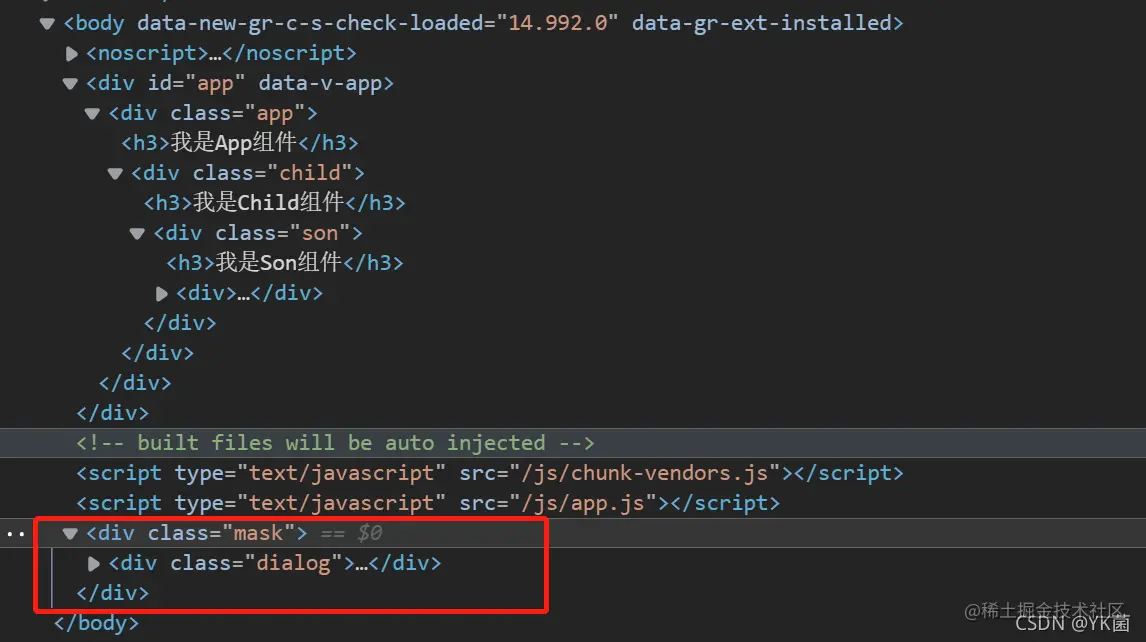1146x642 pixels.
Task: Click the data-v-app attribute
Action: coord(321,83)
